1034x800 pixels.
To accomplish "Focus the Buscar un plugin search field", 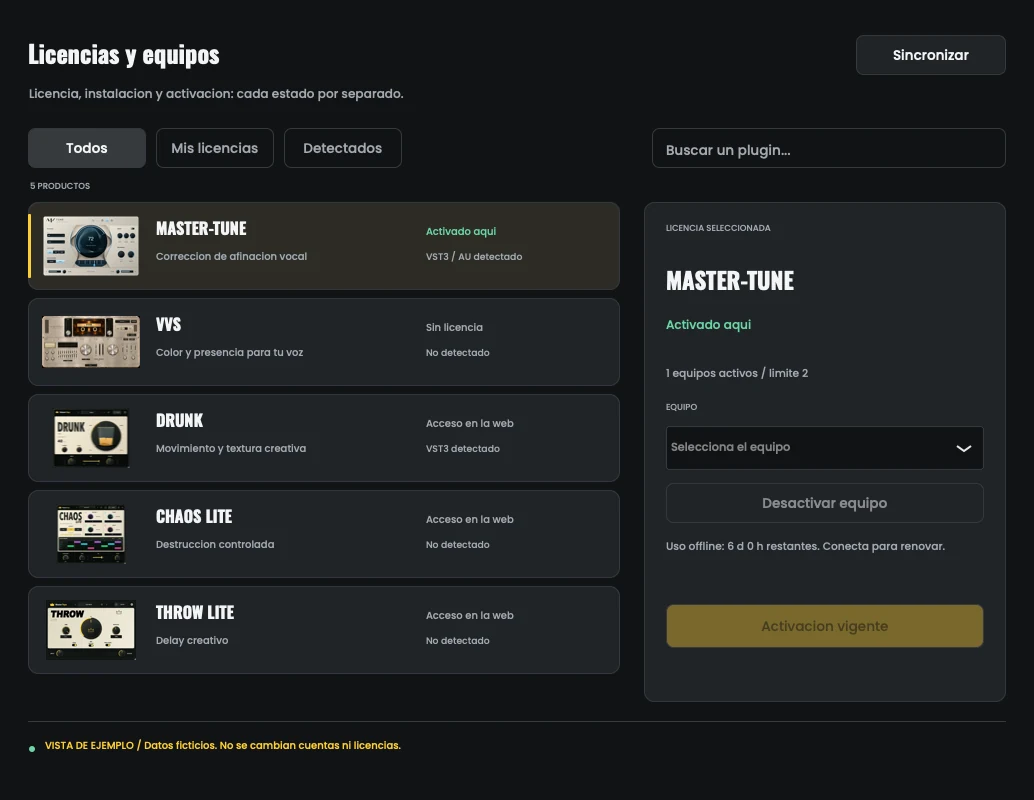I will (x=828, y=150).
